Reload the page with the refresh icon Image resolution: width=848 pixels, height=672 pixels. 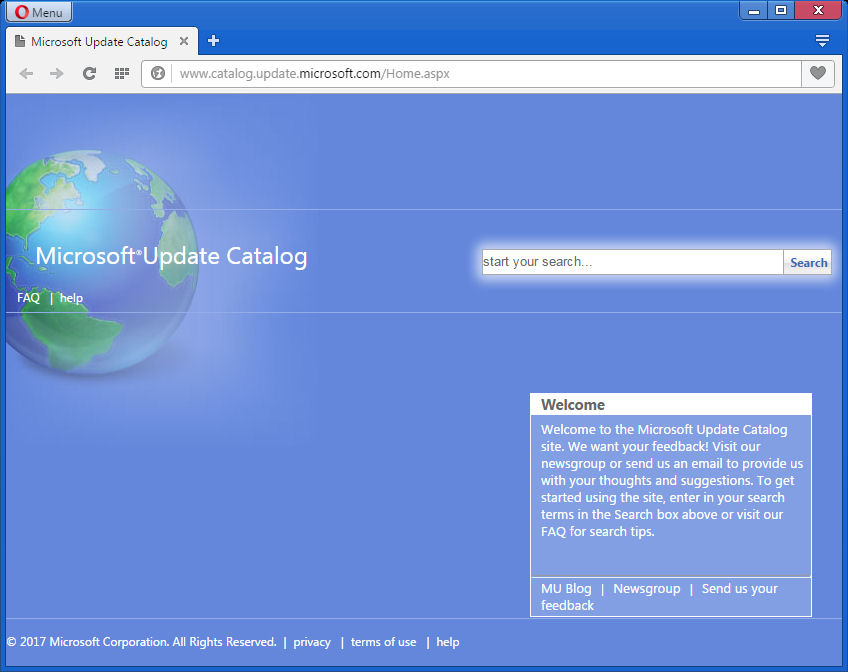point(89,73)
